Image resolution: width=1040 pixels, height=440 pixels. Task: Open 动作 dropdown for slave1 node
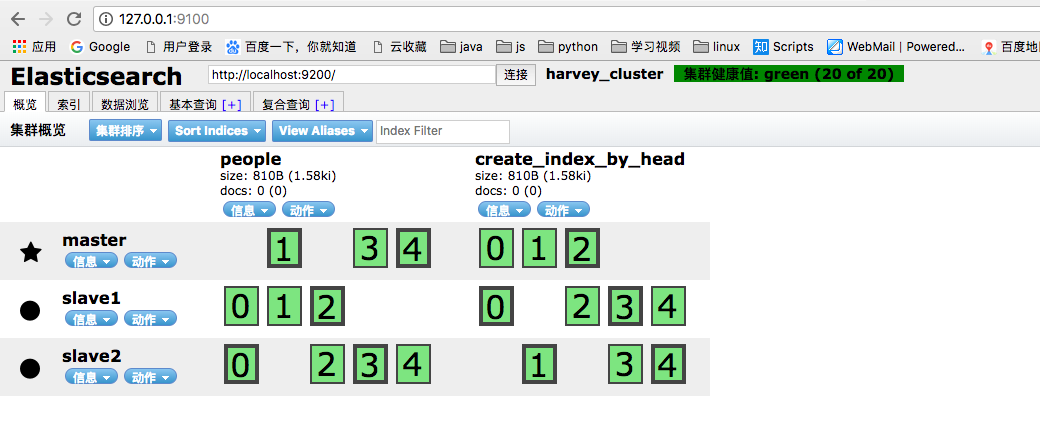click(151, 319)
